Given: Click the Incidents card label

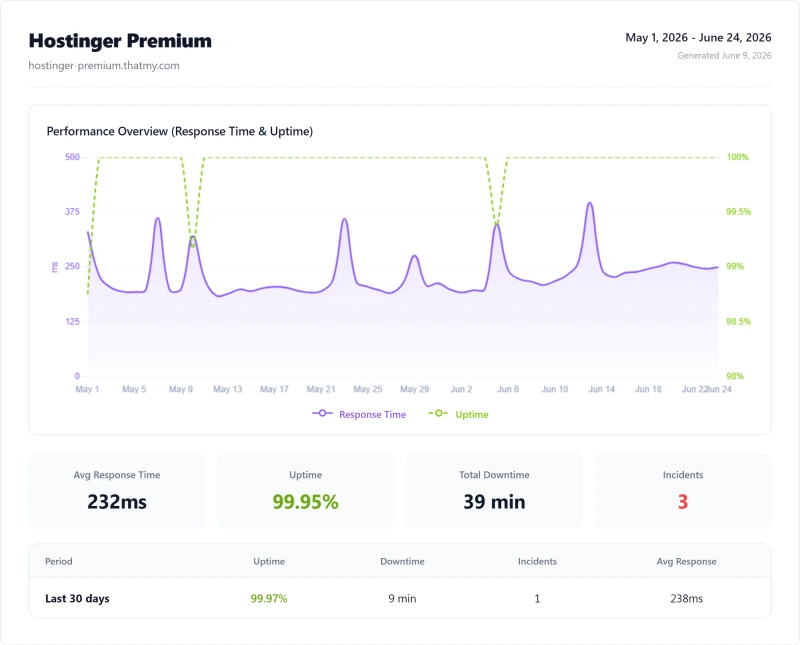Looking at the screenshot, I should pos(683,475).
